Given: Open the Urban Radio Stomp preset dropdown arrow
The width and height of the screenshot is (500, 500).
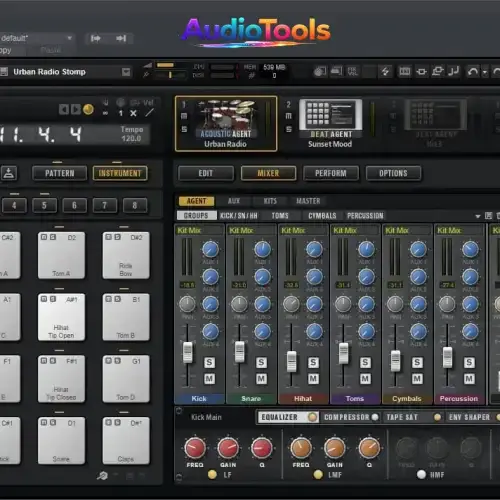Looking at the screenshot, I should coord(126,72).
